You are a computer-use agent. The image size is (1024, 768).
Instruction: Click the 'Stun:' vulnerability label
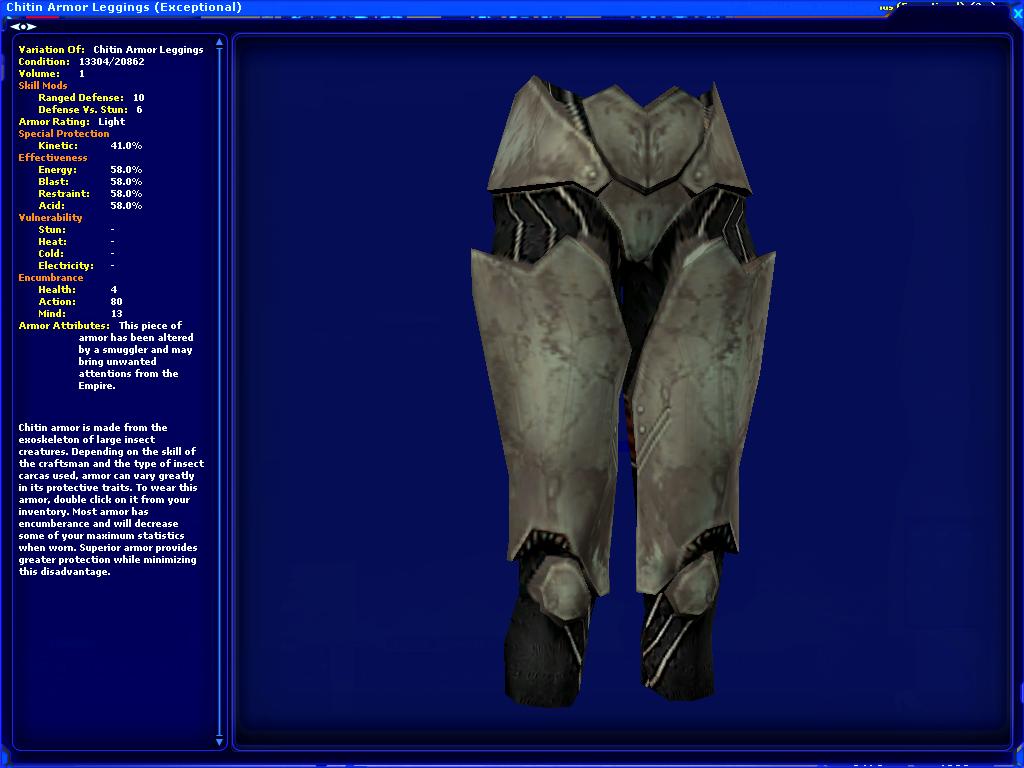pyautogui.click(x=52, y=230)
